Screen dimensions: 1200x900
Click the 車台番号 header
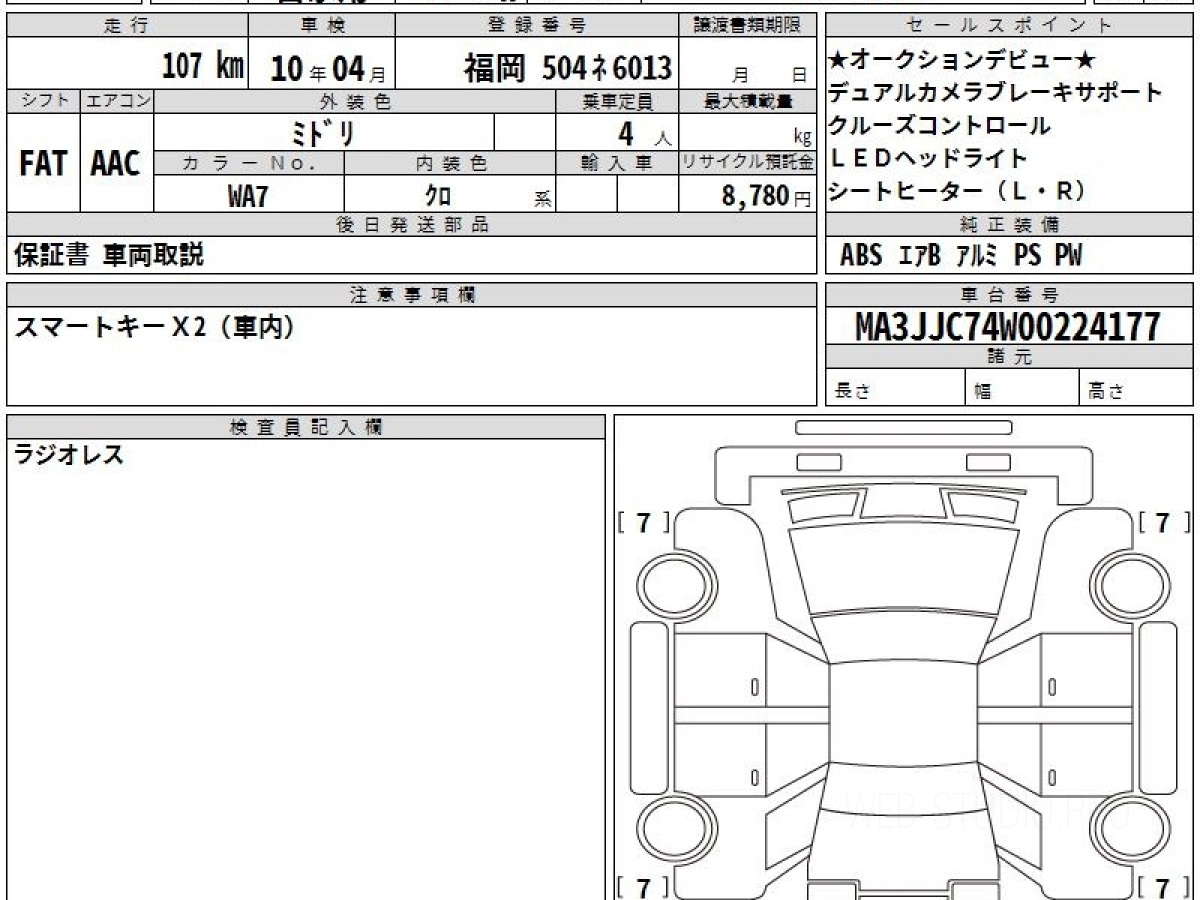coord(1009,295)
